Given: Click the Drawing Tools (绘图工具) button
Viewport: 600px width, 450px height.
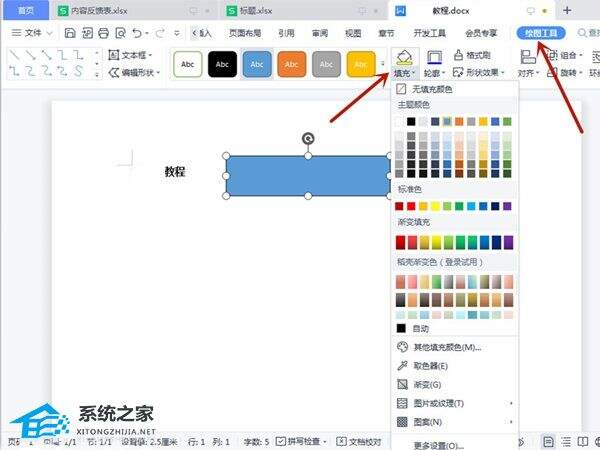Looking at the screenshot, I should pyautogui.click(x=541, y=33).
